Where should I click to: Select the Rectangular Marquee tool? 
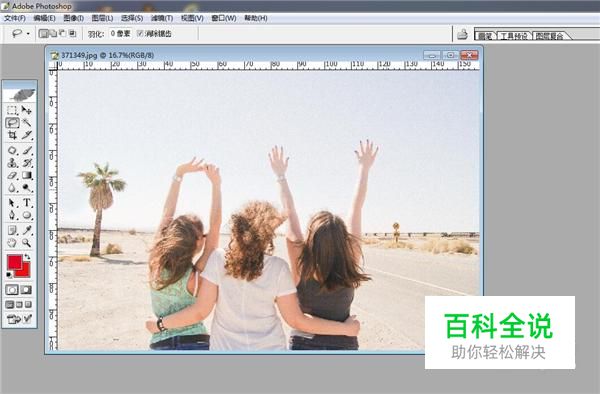coord(12,111)
